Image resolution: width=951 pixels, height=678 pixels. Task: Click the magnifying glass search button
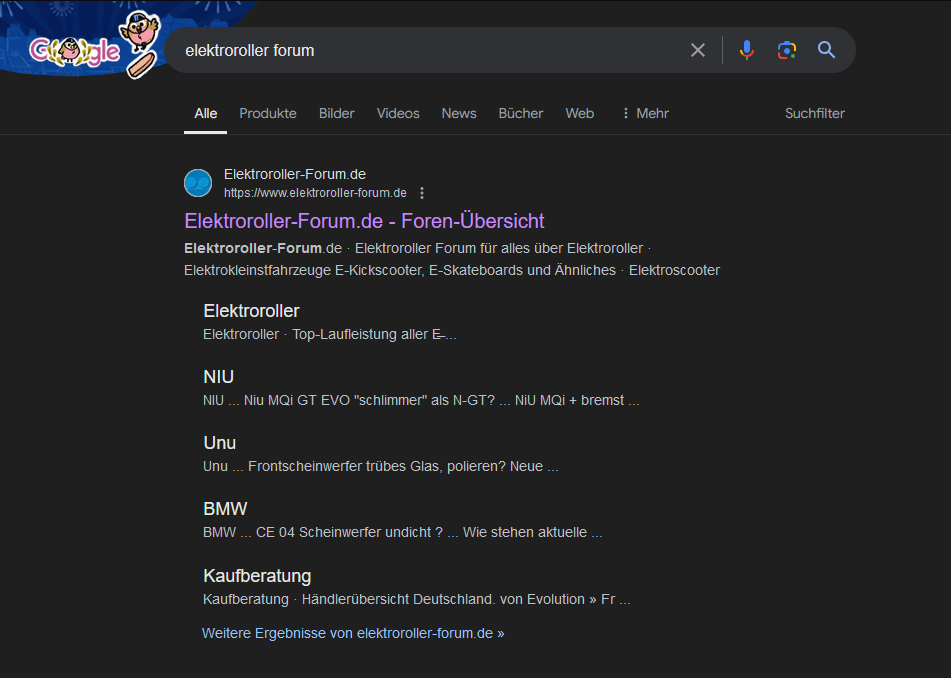(x=826, y=50)
